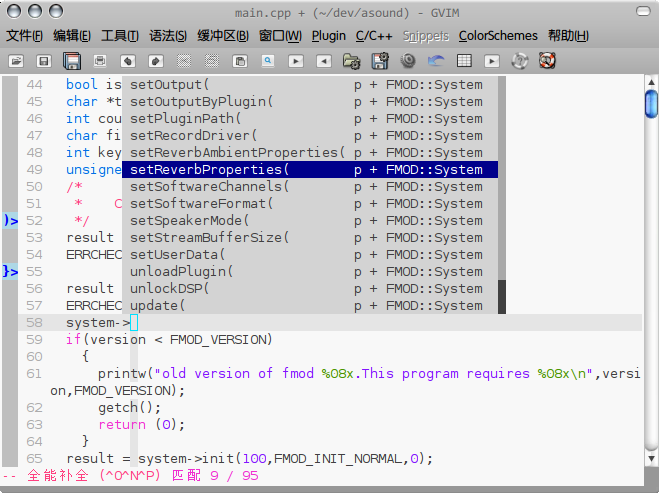
Task: Choose setOutput( from completion popup
Action: point(310,85)
